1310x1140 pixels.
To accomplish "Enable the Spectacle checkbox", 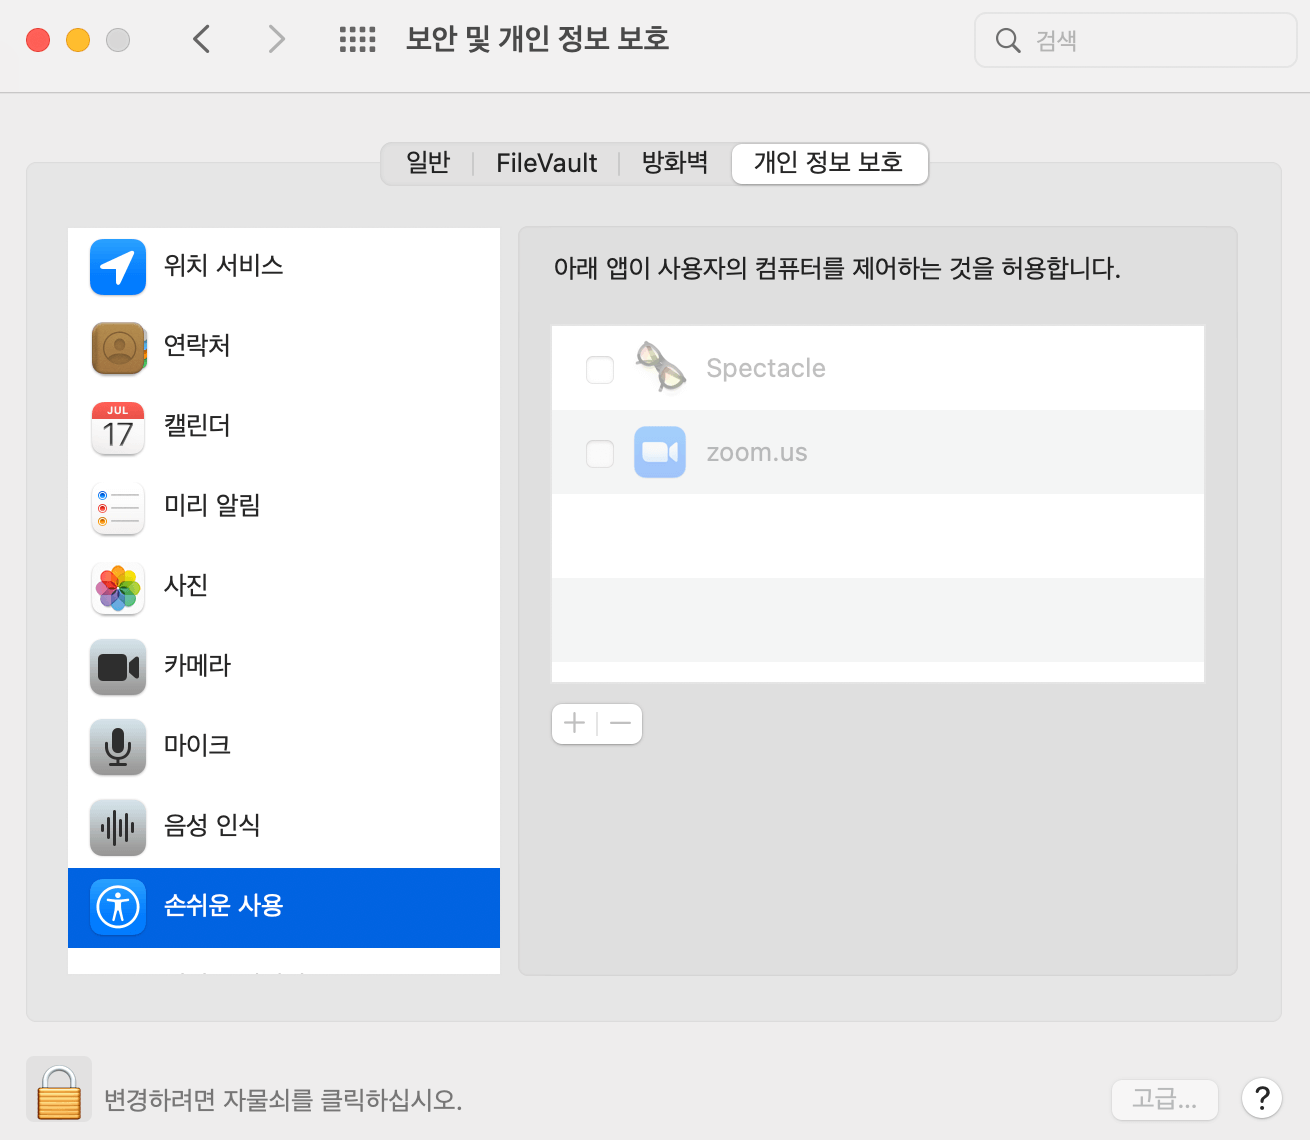I will coord(599,368).
